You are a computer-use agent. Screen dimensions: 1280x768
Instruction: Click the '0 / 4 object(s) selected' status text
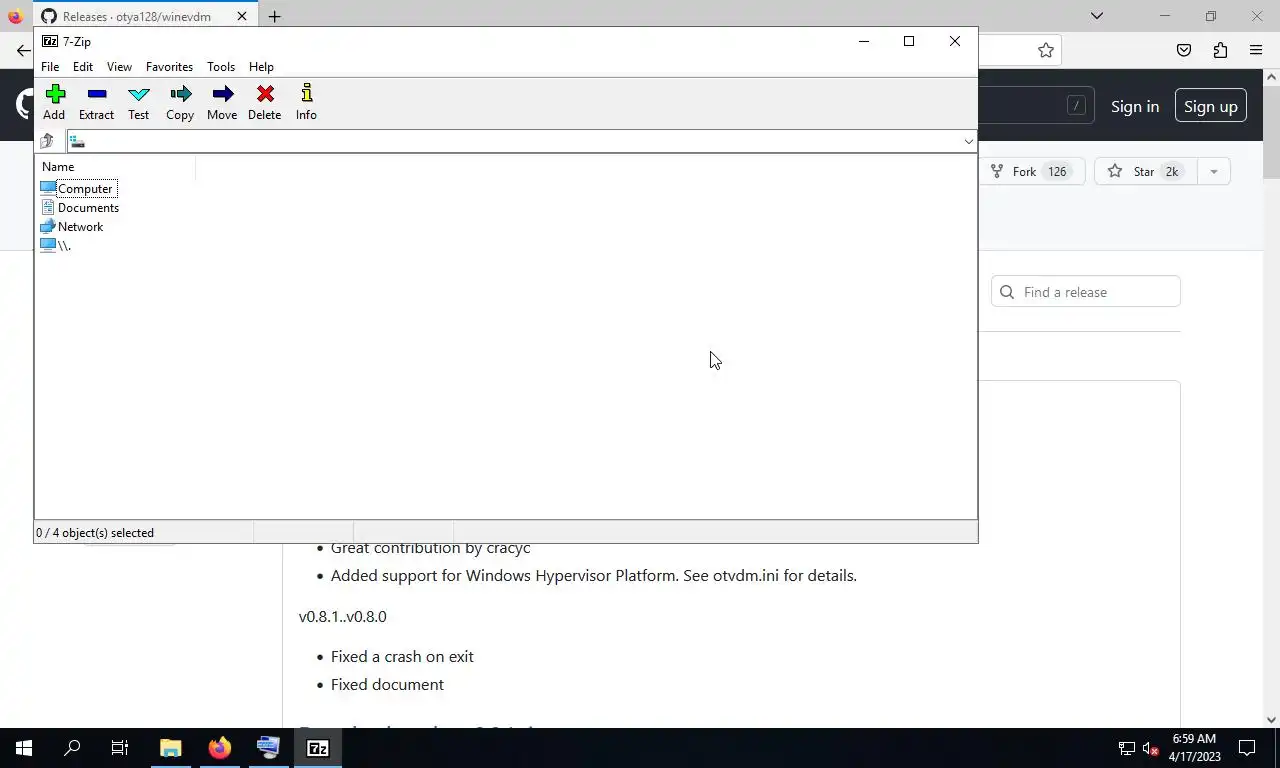[x=95, y=533]
